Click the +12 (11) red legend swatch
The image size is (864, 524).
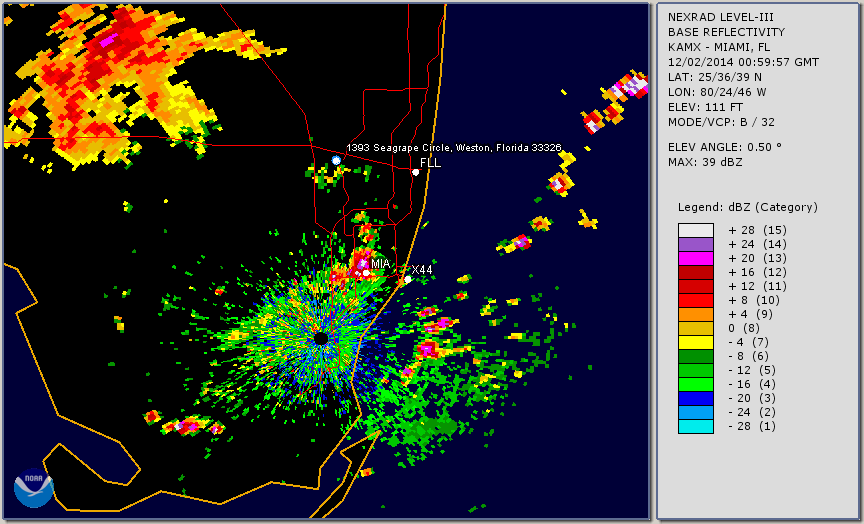(696, 287)
